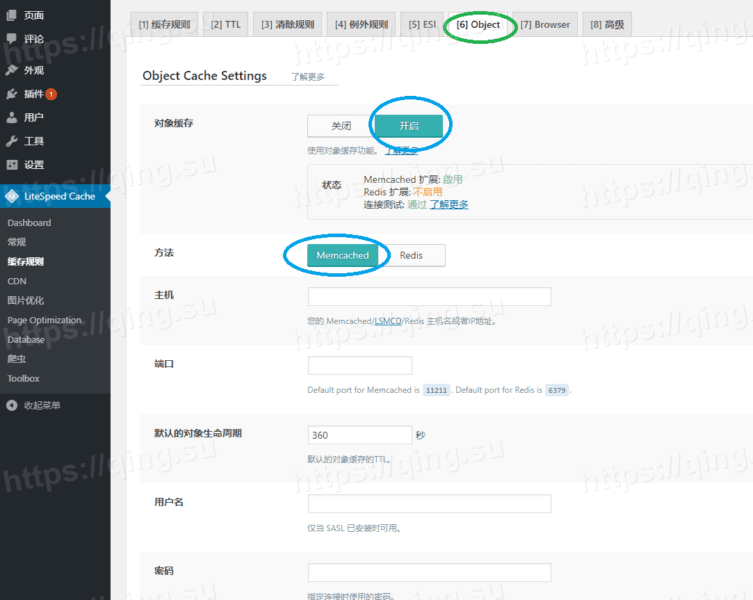Open 图片优化 in LiteSpeed submenu
This screenshot has width=753, height=600.
(25, 301)
